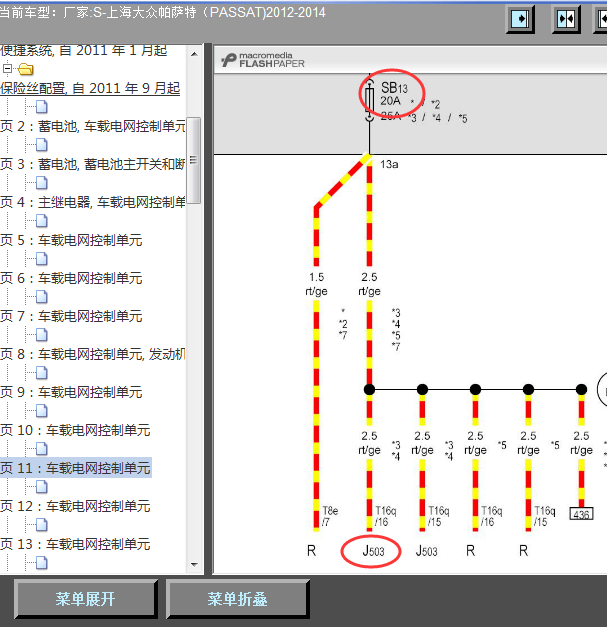Screen dimensions: 607x627
Task: Click document icon below 页 11 entry
Action: click(42, 487)
